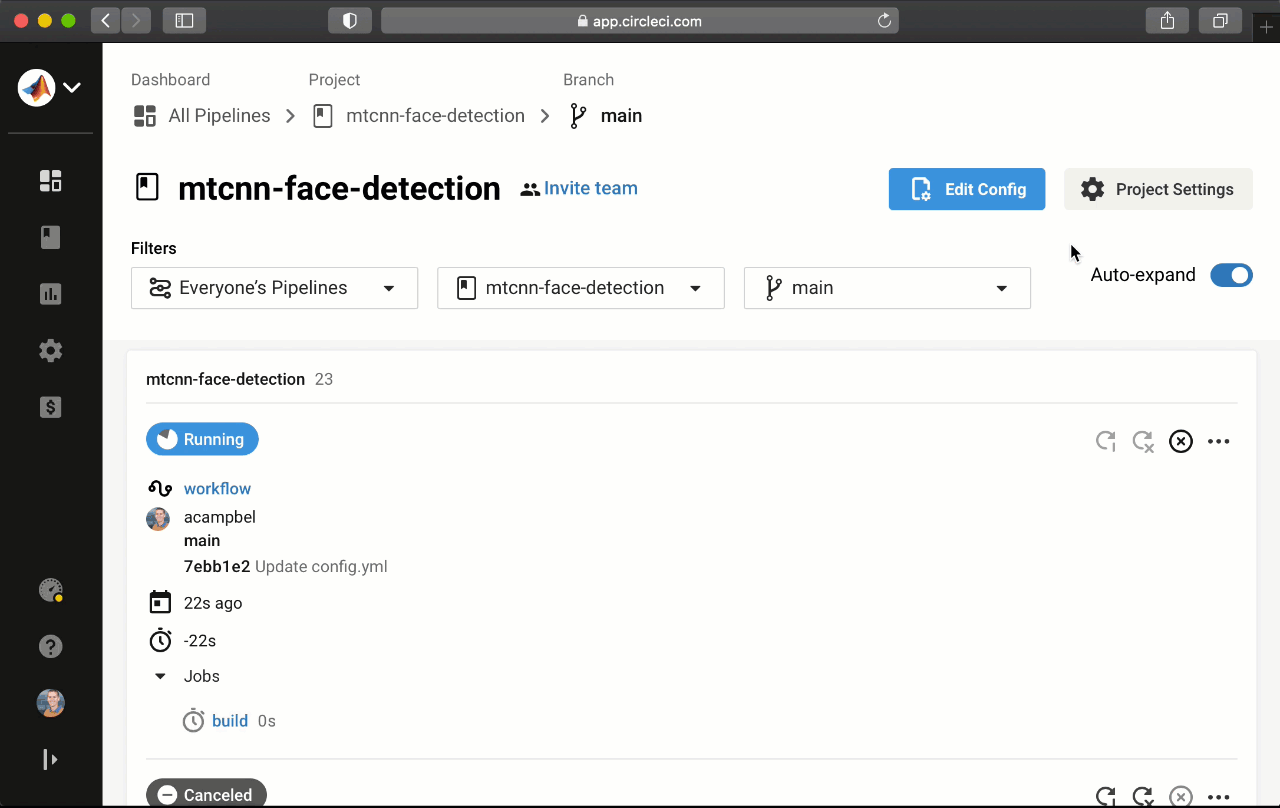Open the Insights chart icon in sidebar

point(50,294)
